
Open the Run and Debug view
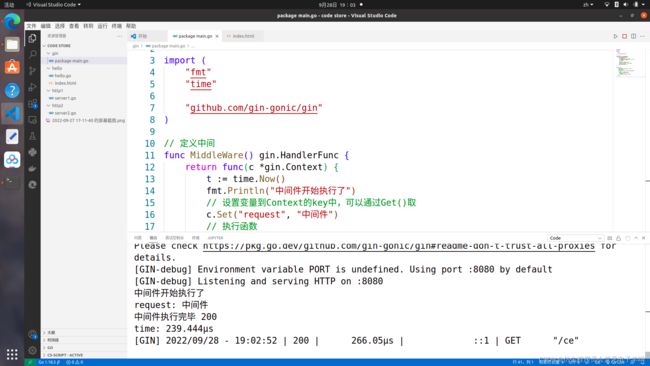point(32,87)
